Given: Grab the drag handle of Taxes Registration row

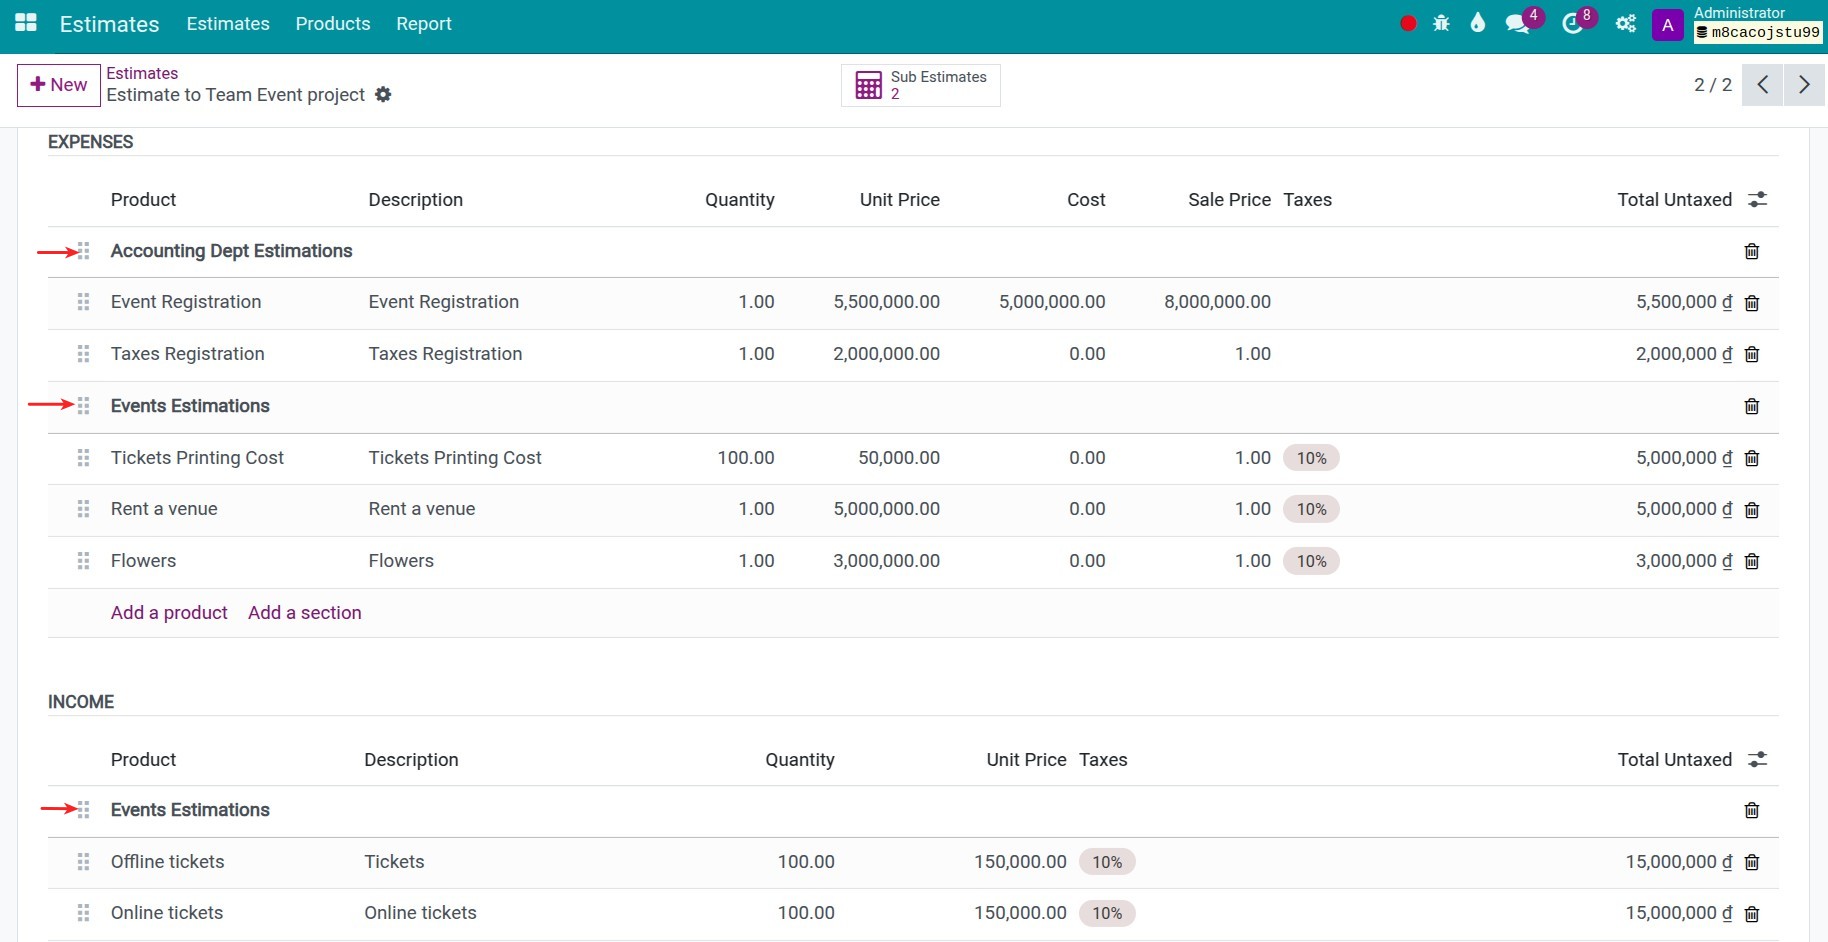Looking at the screenshot, I should (x=84, y=354).
